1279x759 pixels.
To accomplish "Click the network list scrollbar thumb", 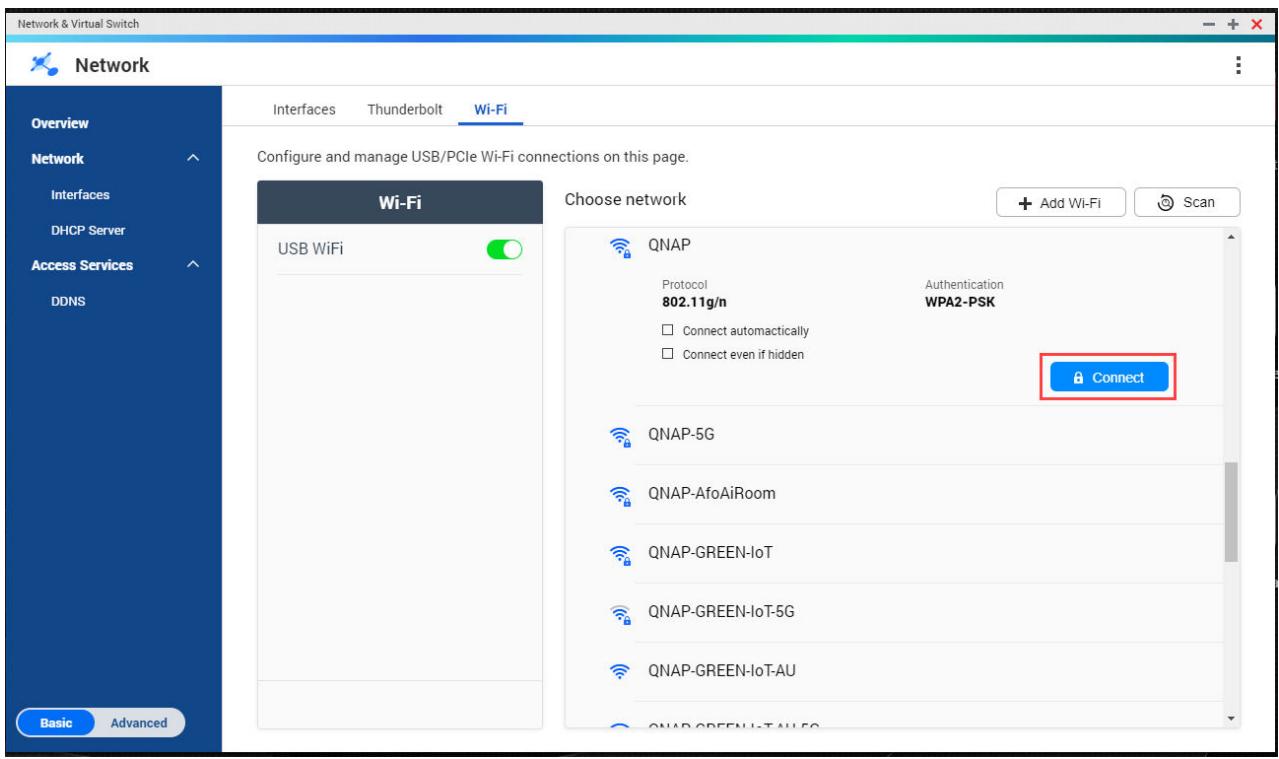I will (x=1231, y=511).
